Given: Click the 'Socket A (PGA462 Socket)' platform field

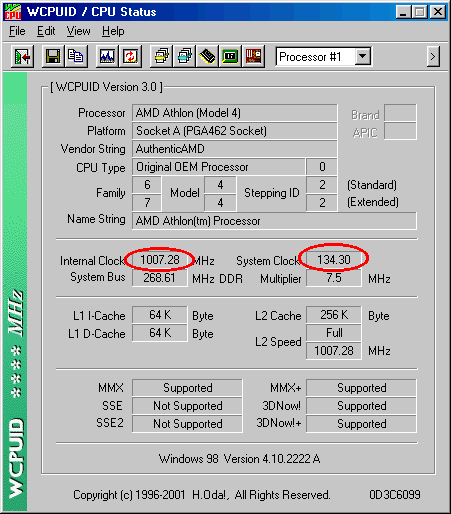Looking at the screenshot, I should click(x=235, y=131).
